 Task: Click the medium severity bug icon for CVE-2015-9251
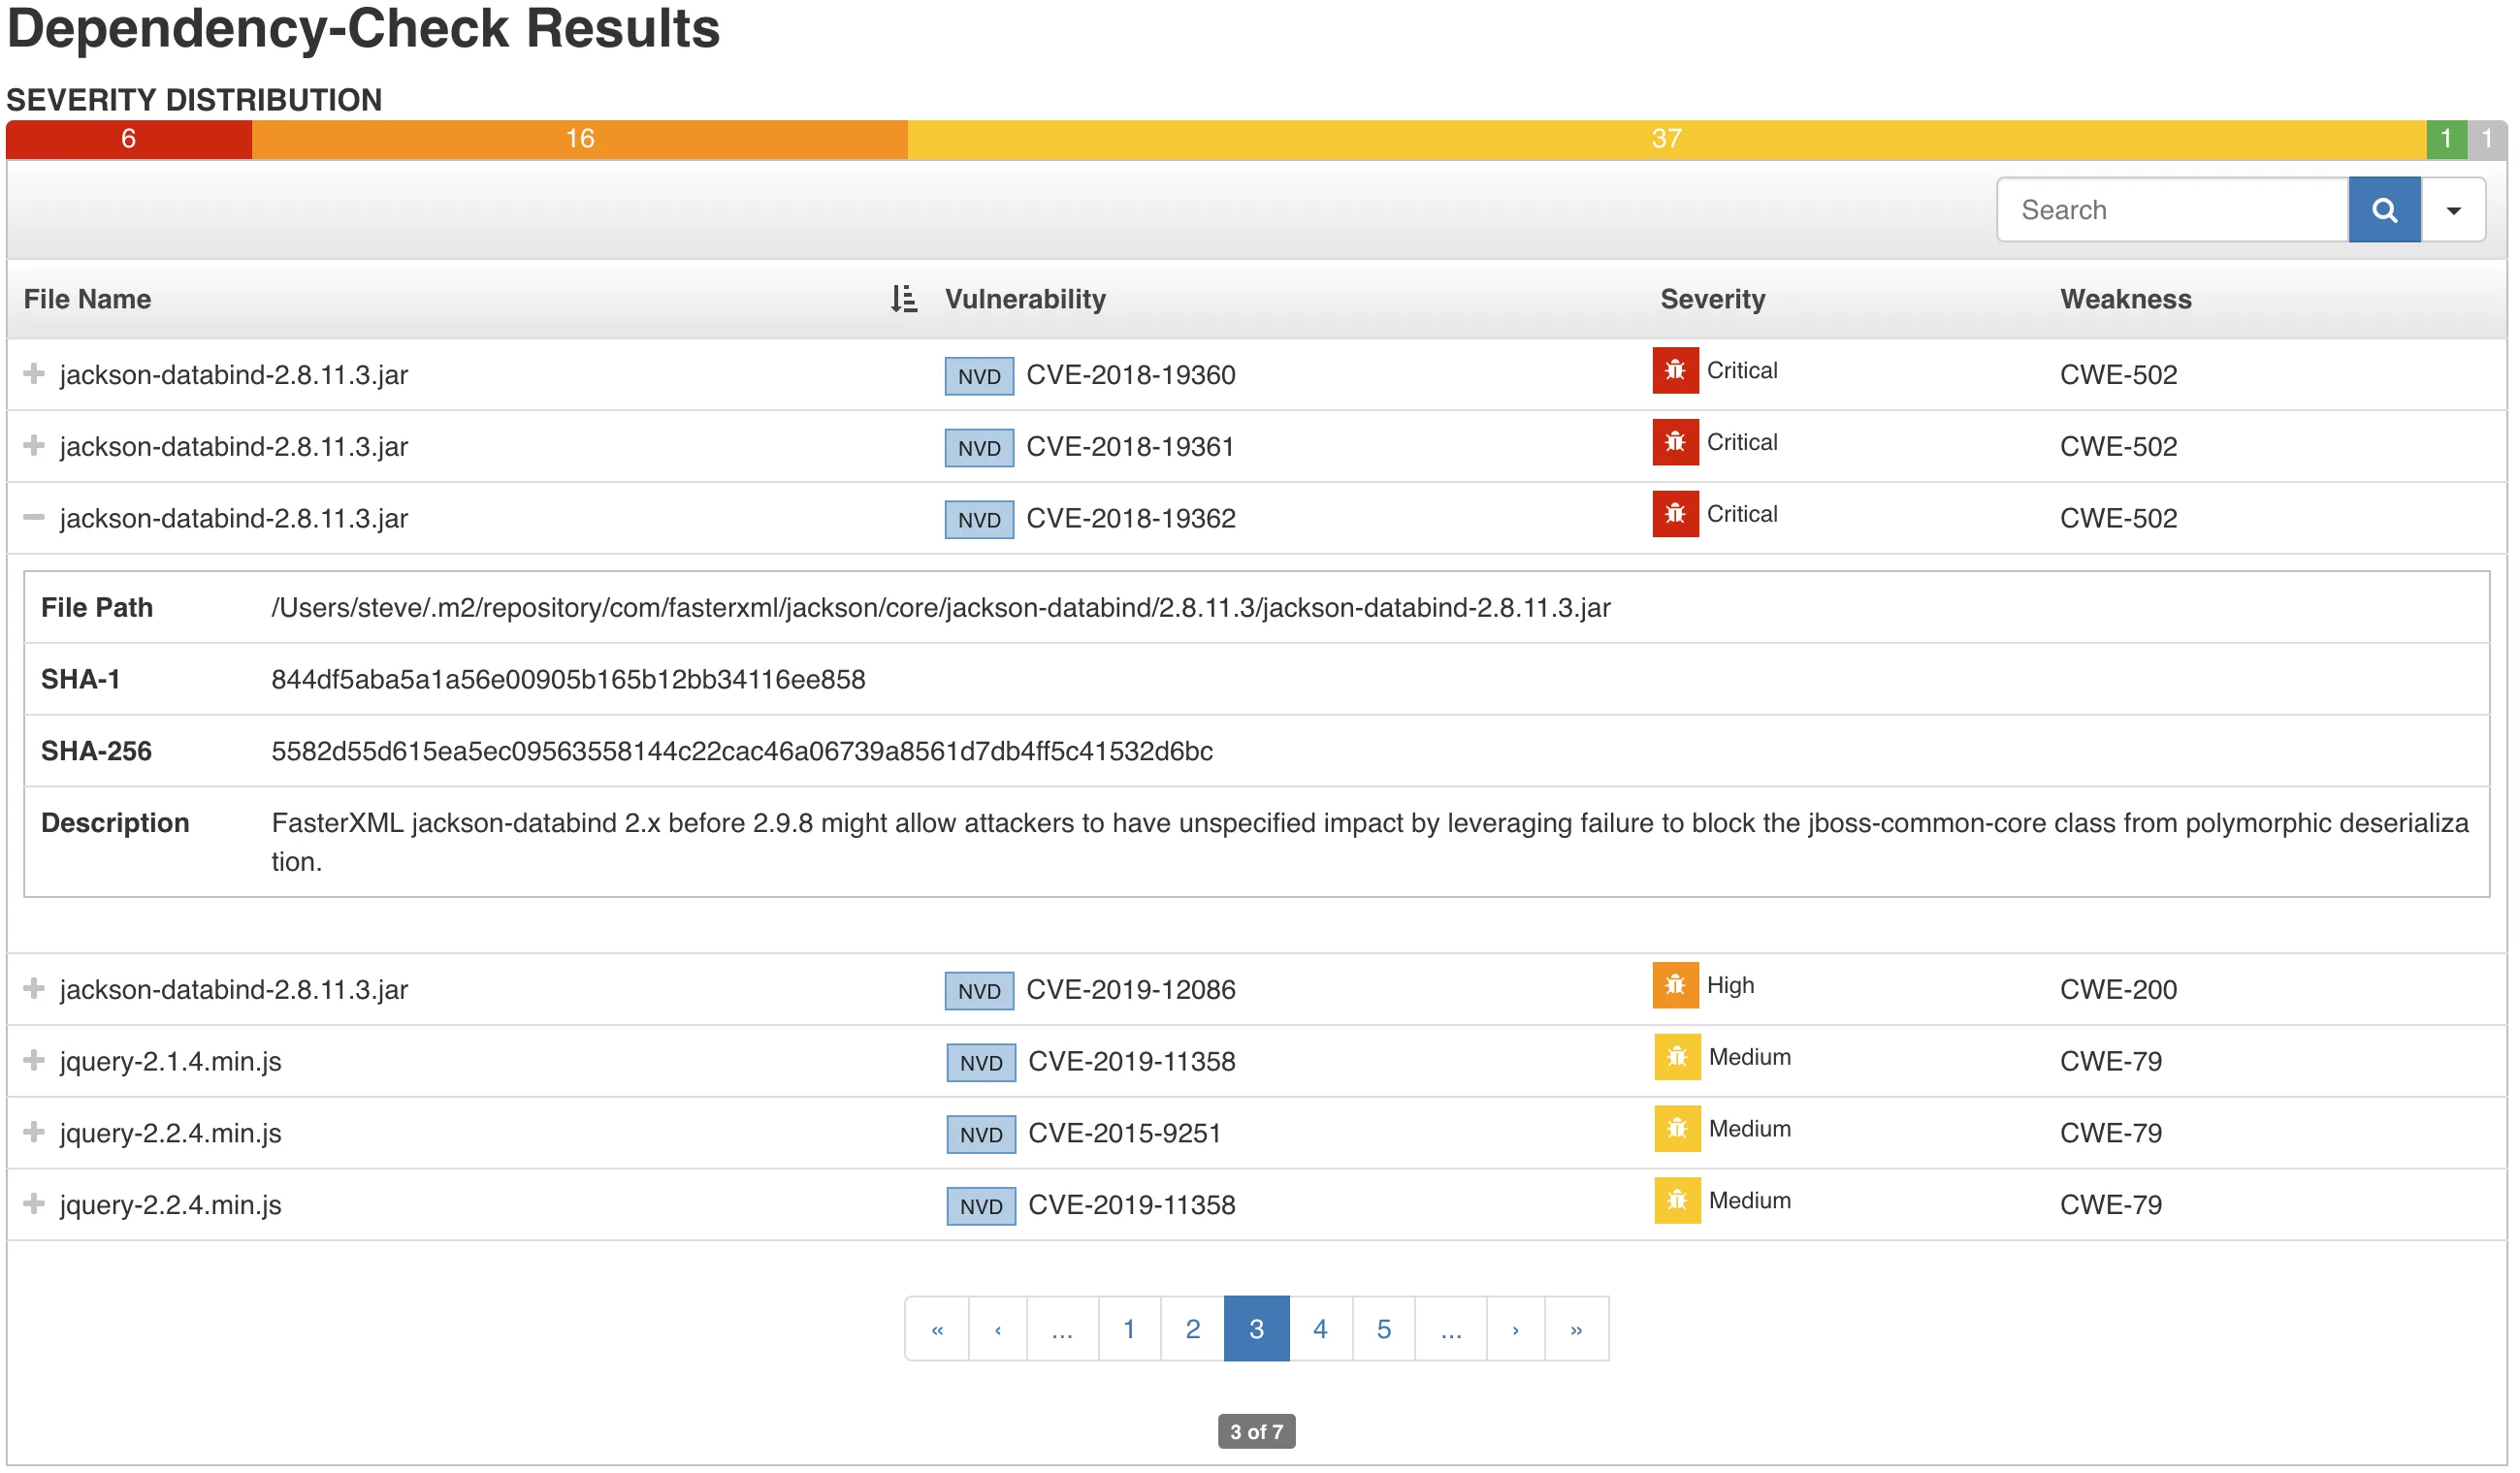(1678, 1129)
